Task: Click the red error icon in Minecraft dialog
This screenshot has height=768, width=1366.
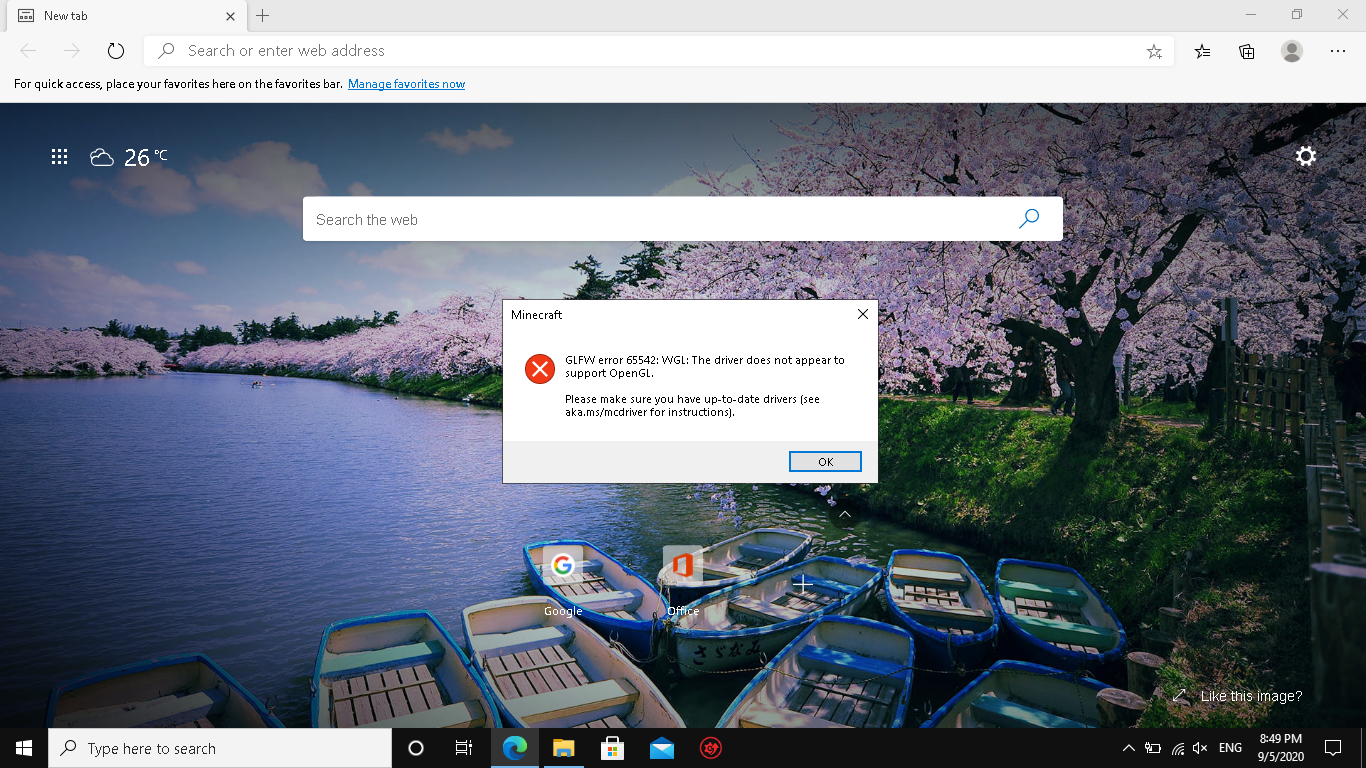Action: 540,368
